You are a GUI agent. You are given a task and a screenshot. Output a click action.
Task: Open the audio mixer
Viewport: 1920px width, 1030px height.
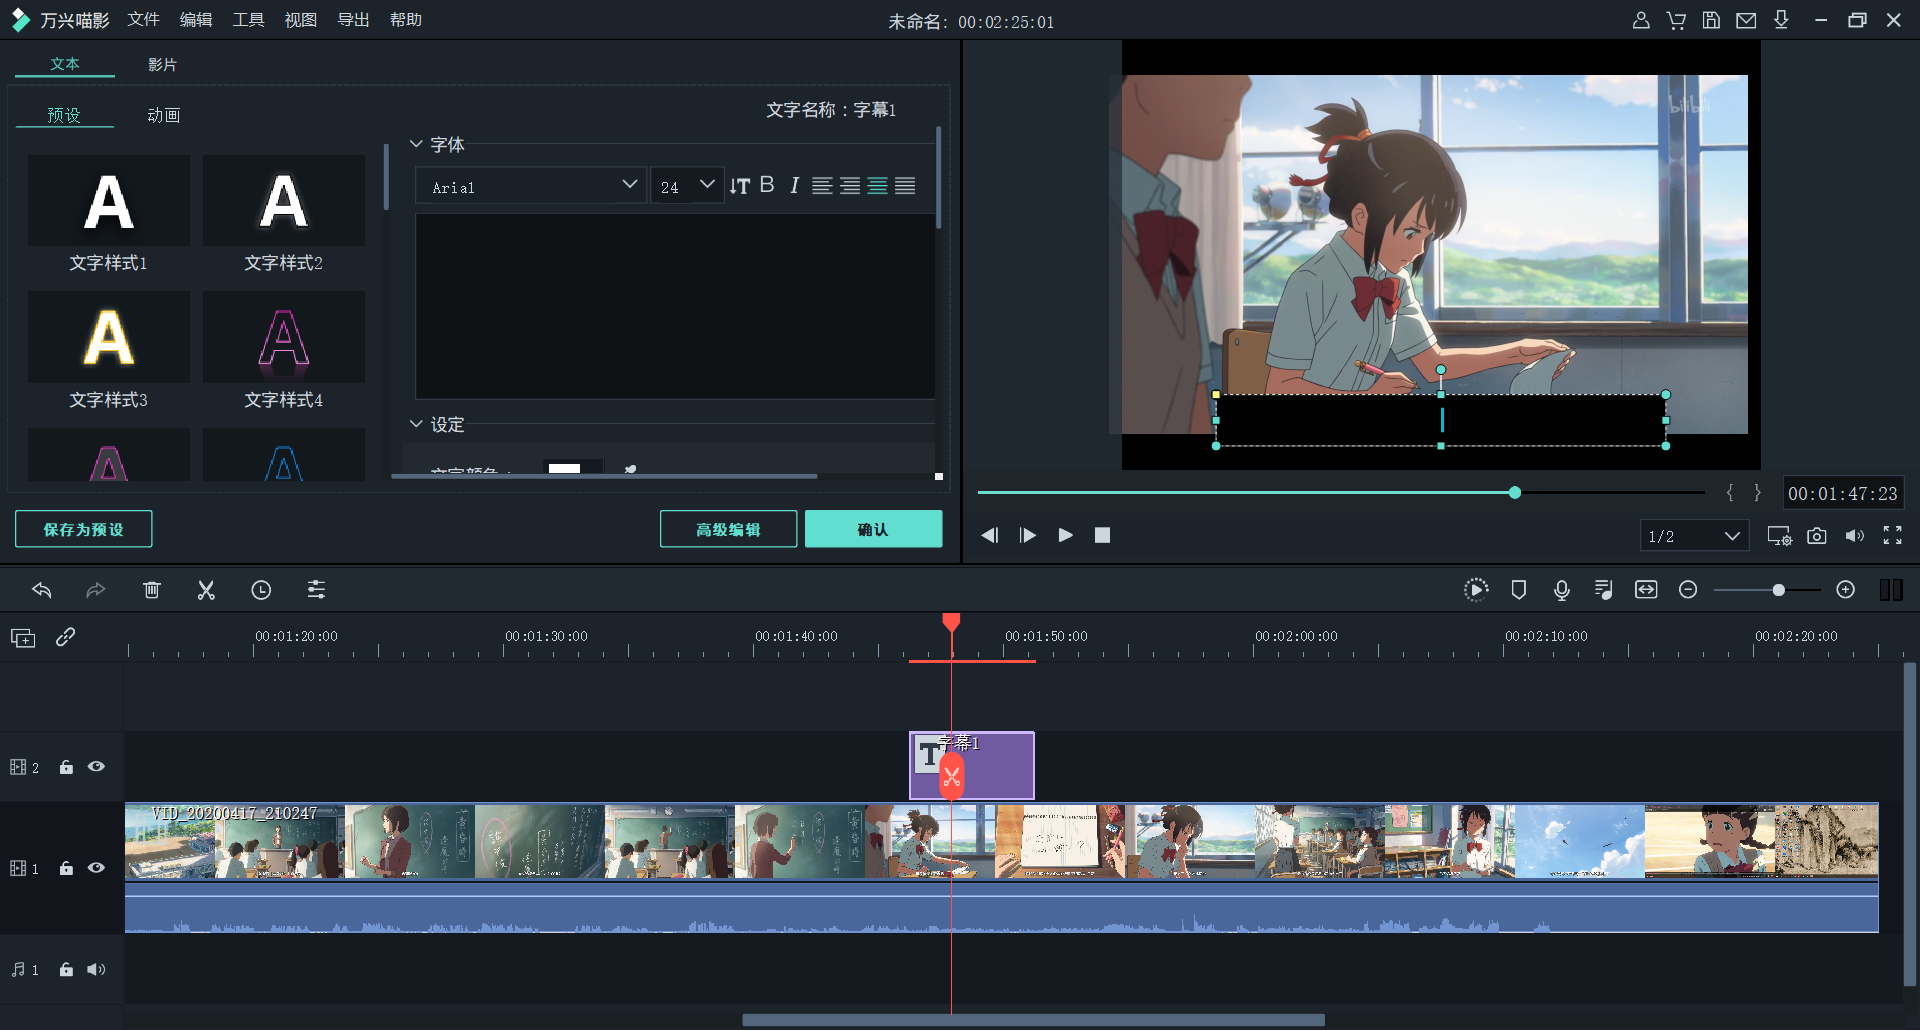(1603, 590)
